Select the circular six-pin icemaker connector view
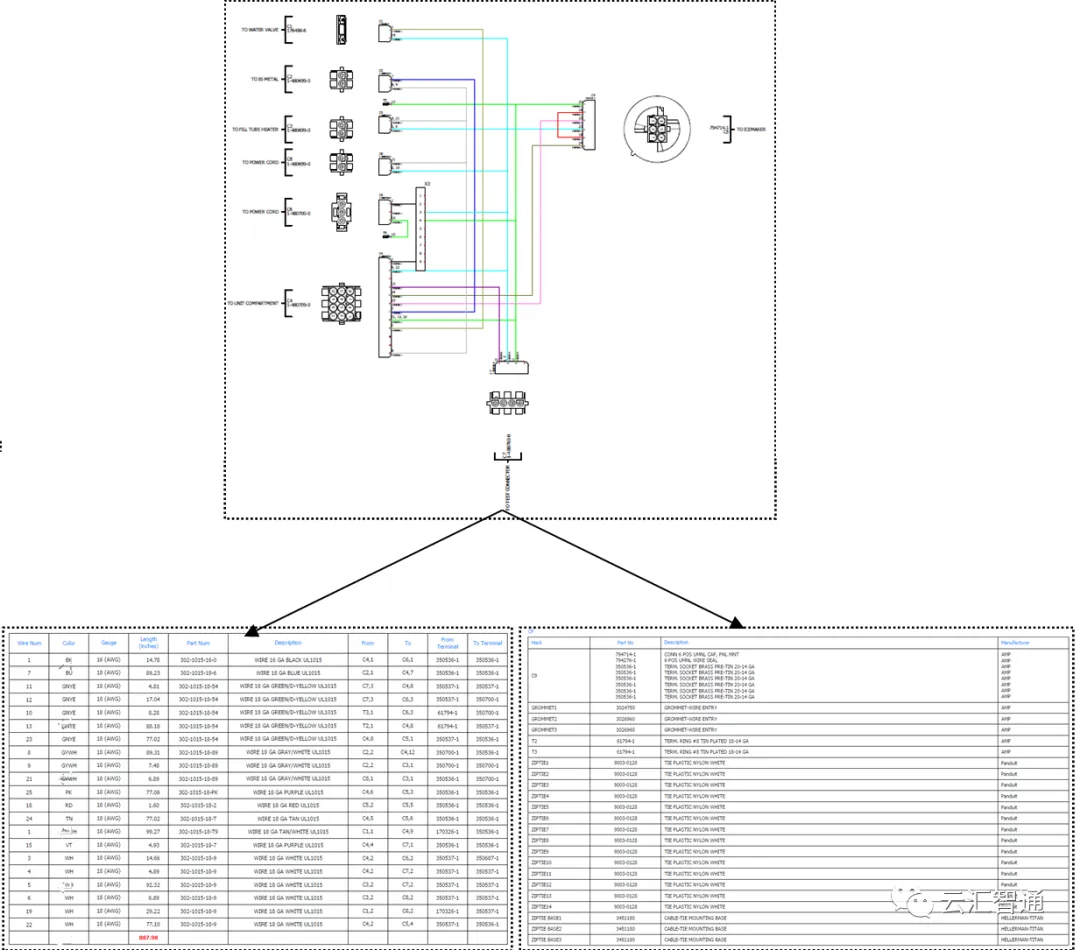 pyautogui.click(x=657, y=129)
